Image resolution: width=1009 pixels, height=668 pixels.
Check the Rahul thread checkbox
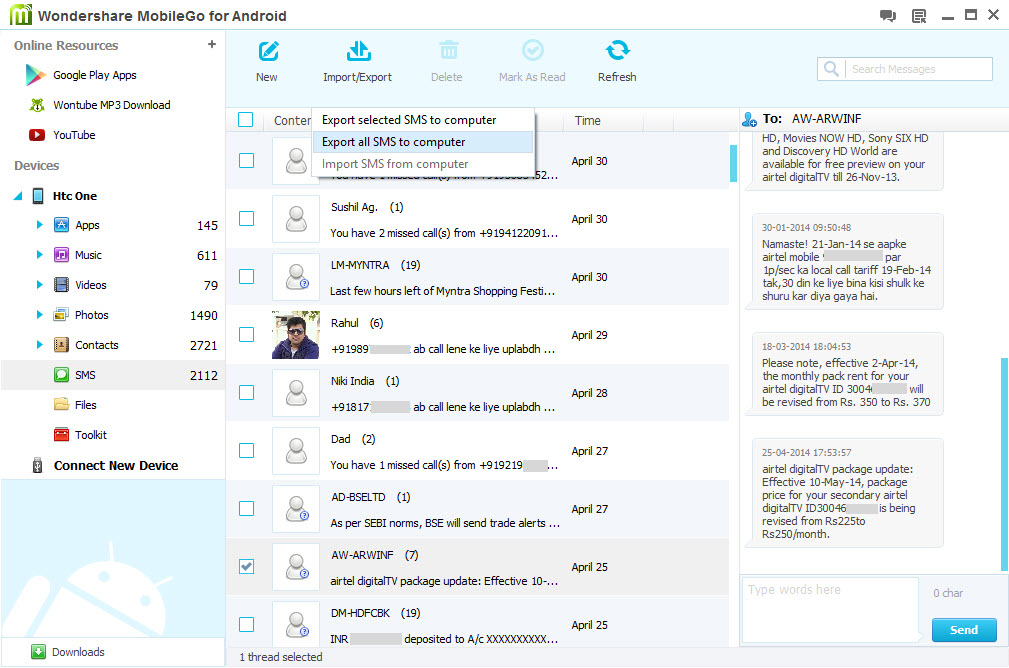pos(246,335)
